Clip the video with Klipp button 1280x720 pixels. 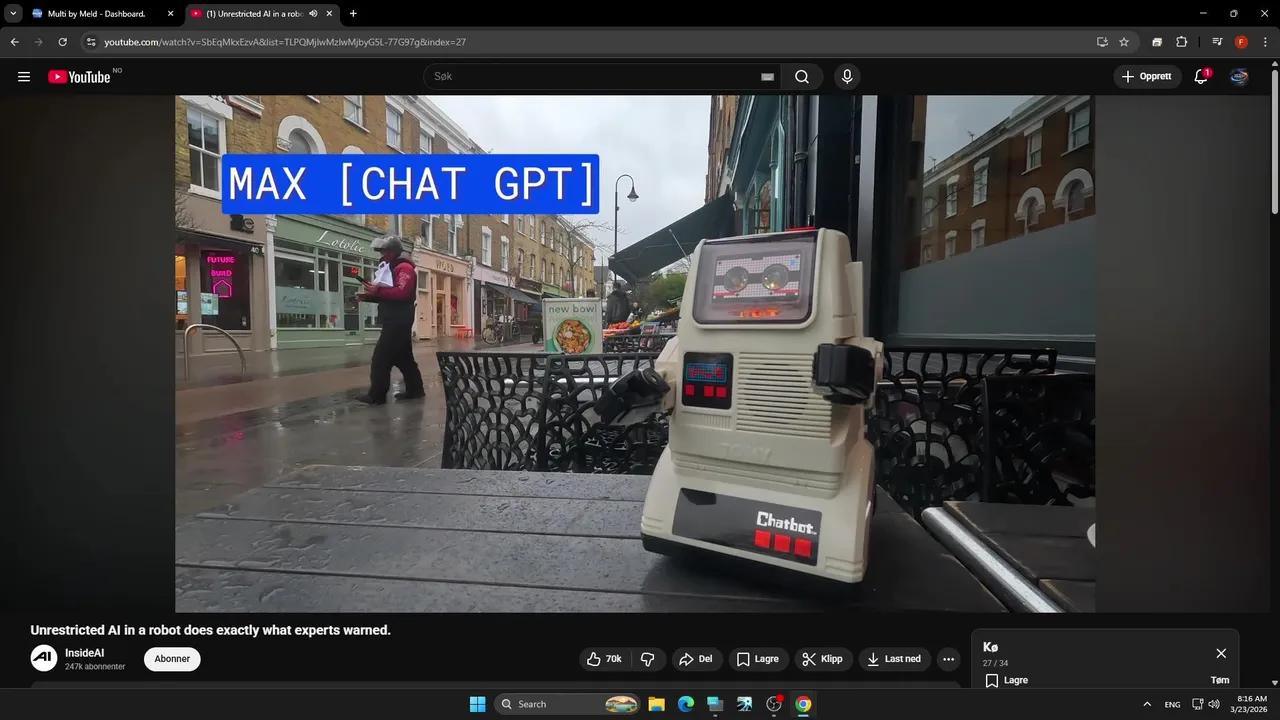coord(822,659)
